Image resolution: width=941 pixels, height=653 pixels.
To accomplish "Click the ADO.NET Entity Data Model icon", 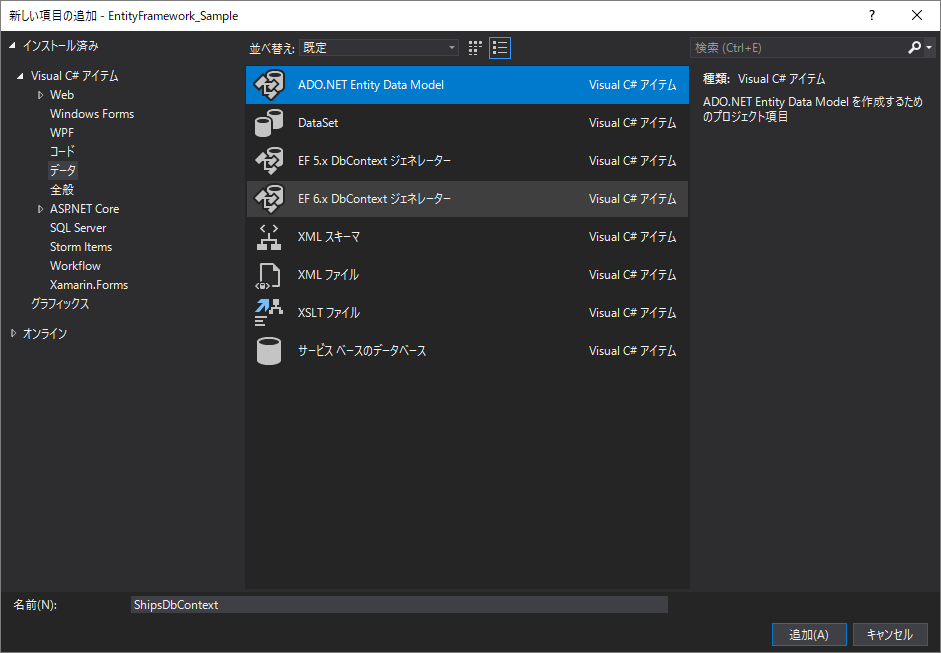I will (x=269, y=85).
